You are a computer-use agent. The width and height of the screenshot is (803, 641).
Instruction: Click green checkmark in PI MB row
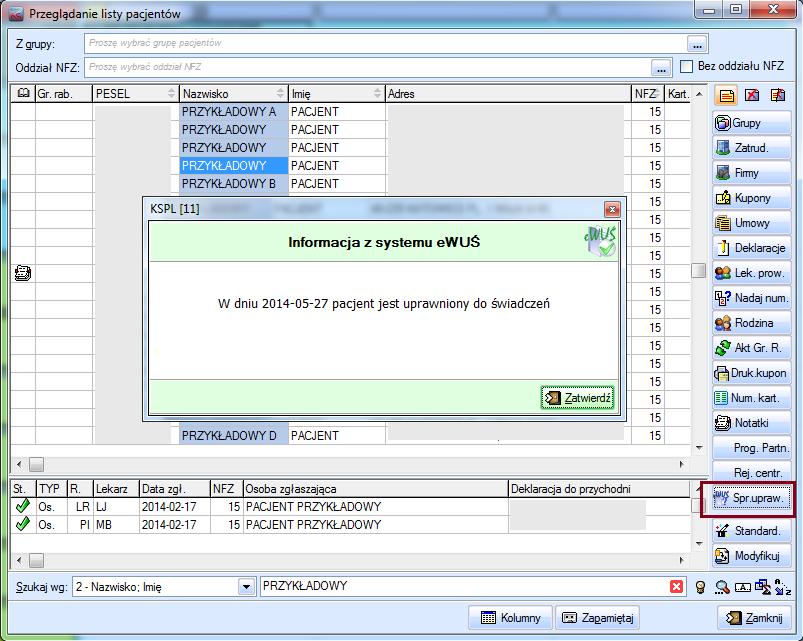coord(22,524)
